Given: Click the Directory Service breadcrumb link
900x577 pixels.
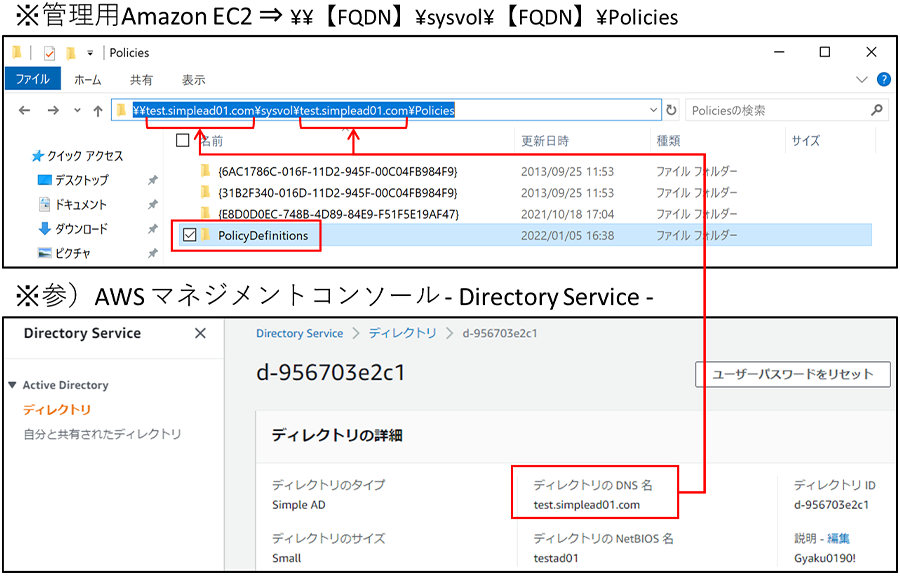Looking at the screenshot, I should tap(300, 334).
